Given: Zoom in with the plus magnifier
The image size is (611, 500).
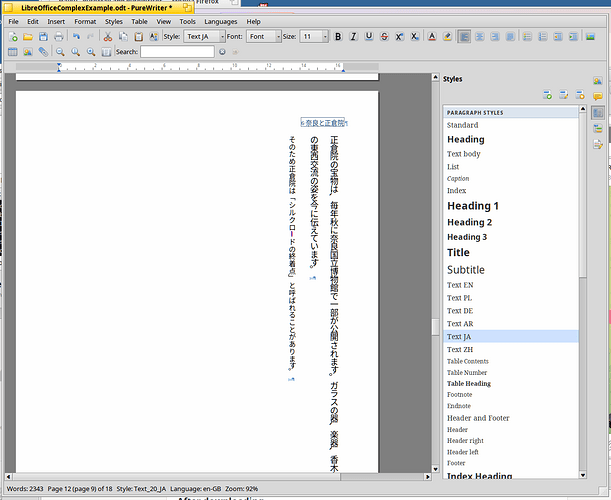Looking at the screenshot, I should pyautogui.click(x=91, y=51).
